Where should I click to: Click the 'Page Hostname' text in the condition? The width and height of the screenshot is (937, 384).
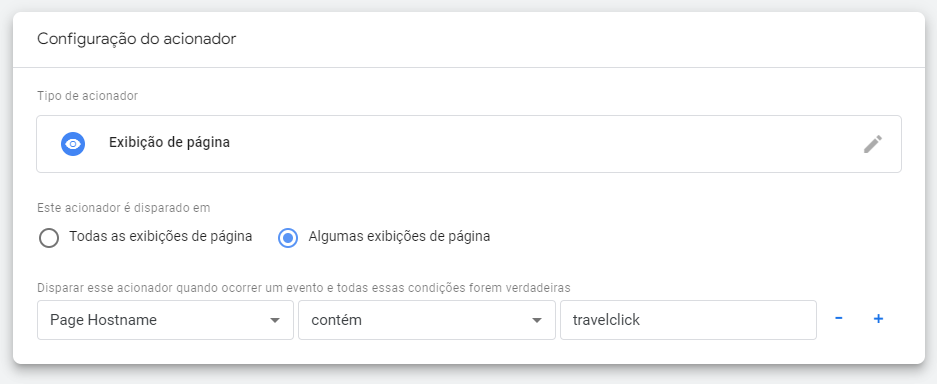point(103,320)
